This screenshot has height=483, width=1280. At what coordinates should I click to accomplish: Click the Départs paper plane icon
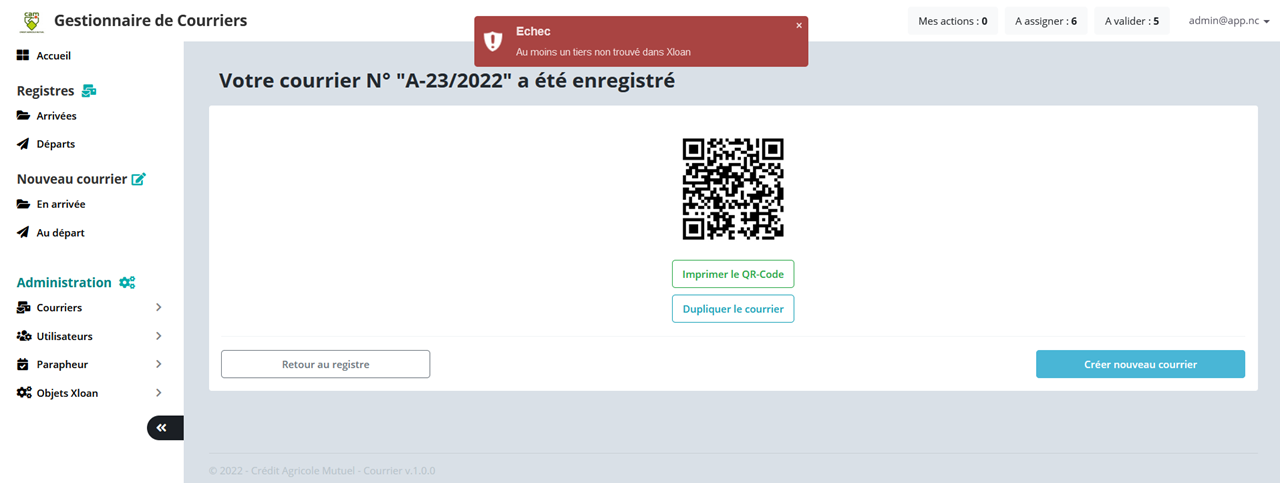pyautogui.click(x=23, y=144)
